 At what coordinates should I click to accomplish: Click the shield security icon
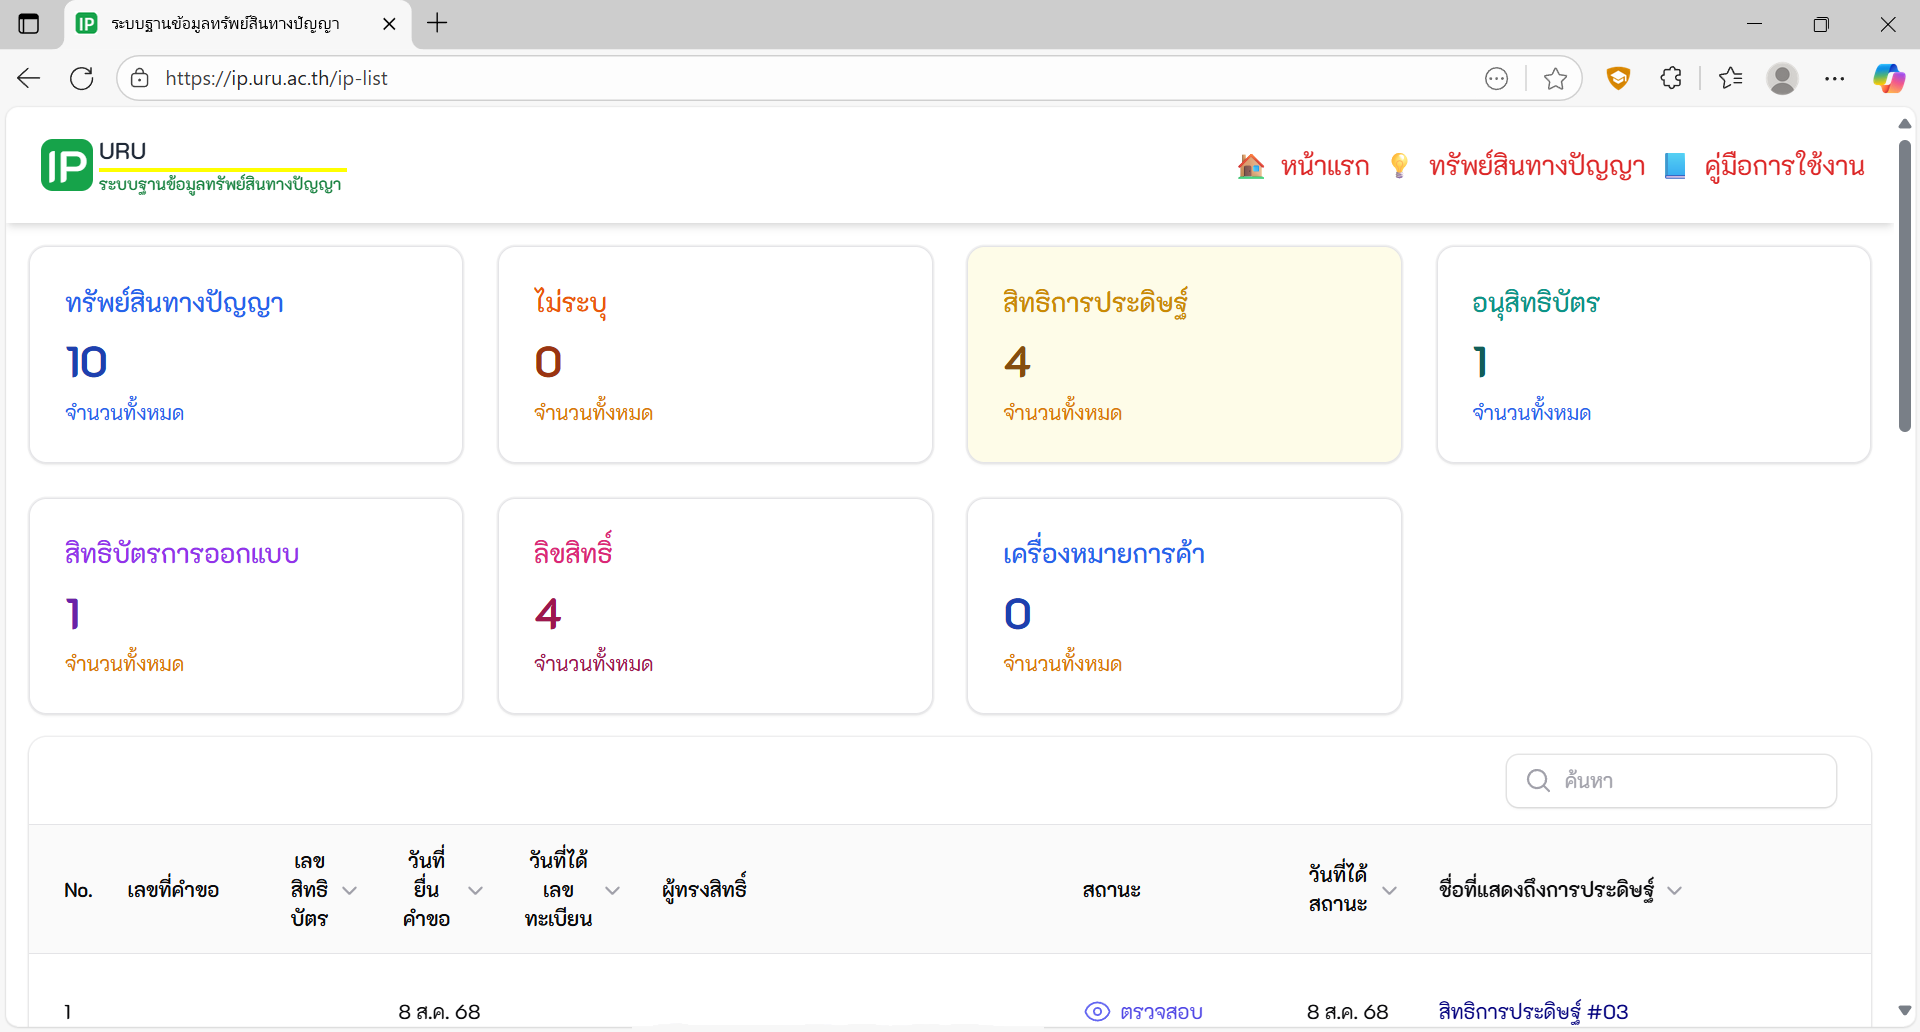pyautogui.click(x=1618, y=78)
